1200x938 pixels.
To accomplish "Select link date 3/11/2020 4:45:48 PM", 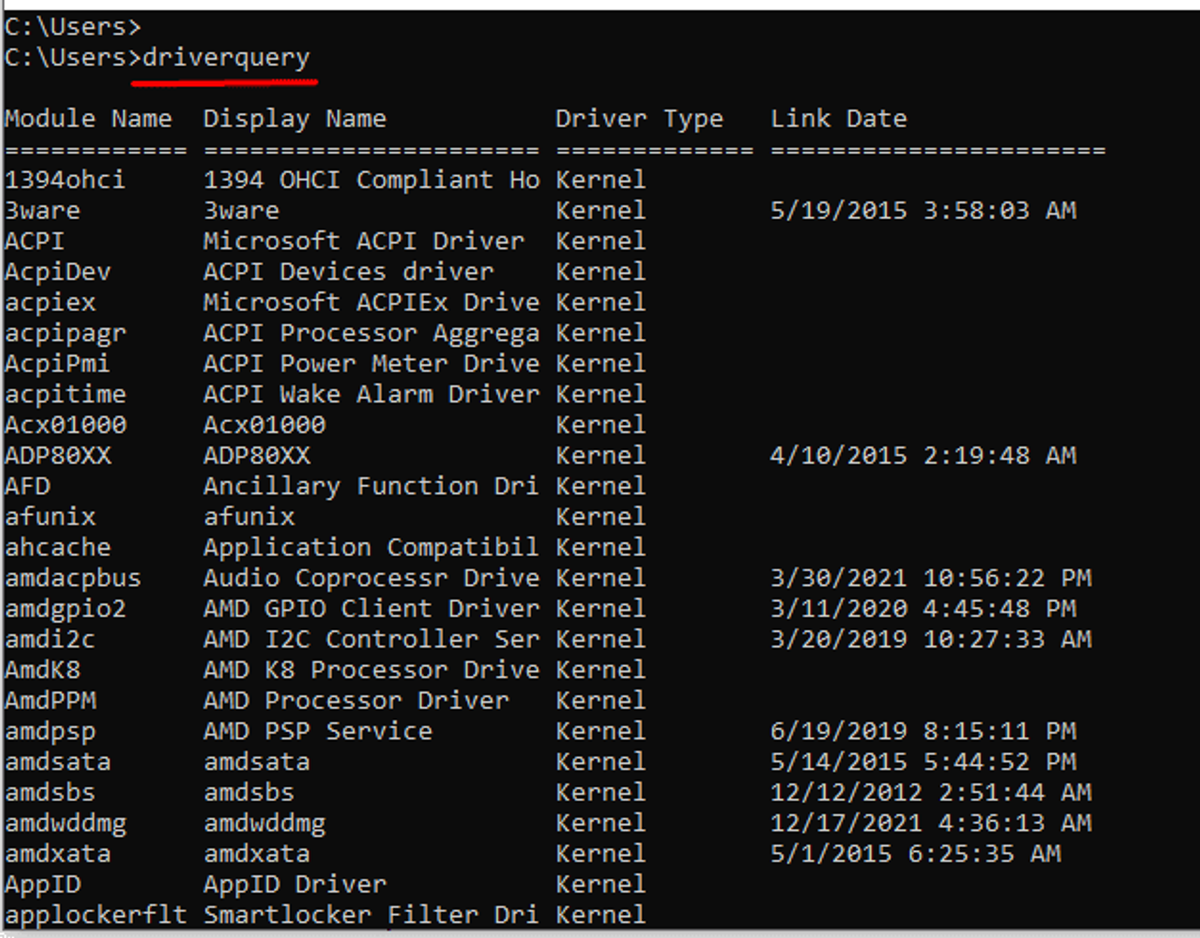I will pyautogui.click(x=923, y=609).
